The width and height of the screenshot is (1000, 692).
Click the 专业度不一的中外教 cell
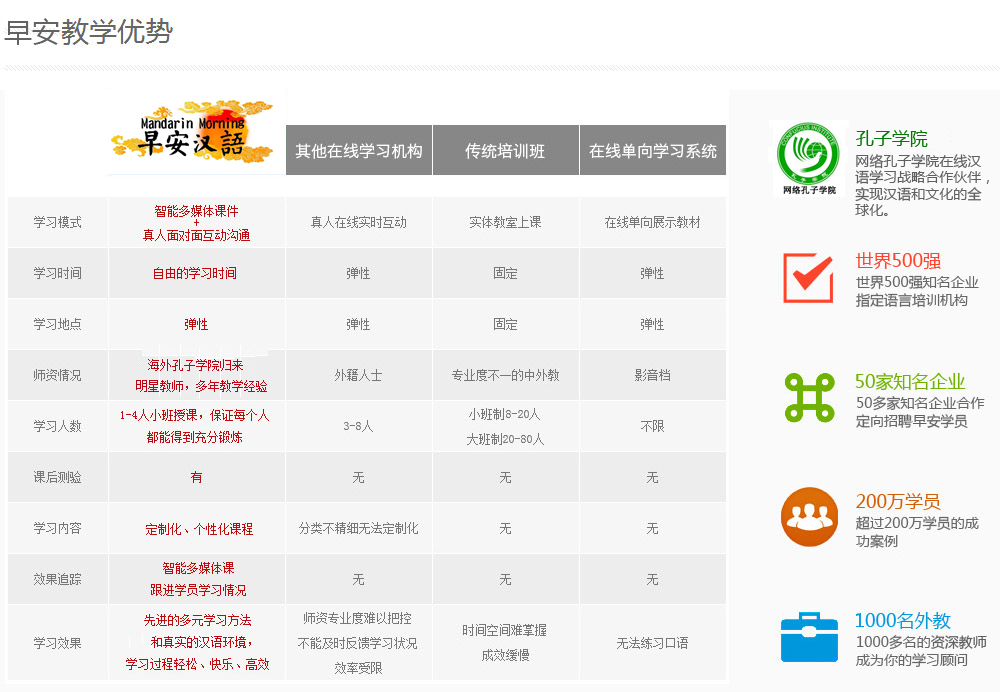[505, 375]
